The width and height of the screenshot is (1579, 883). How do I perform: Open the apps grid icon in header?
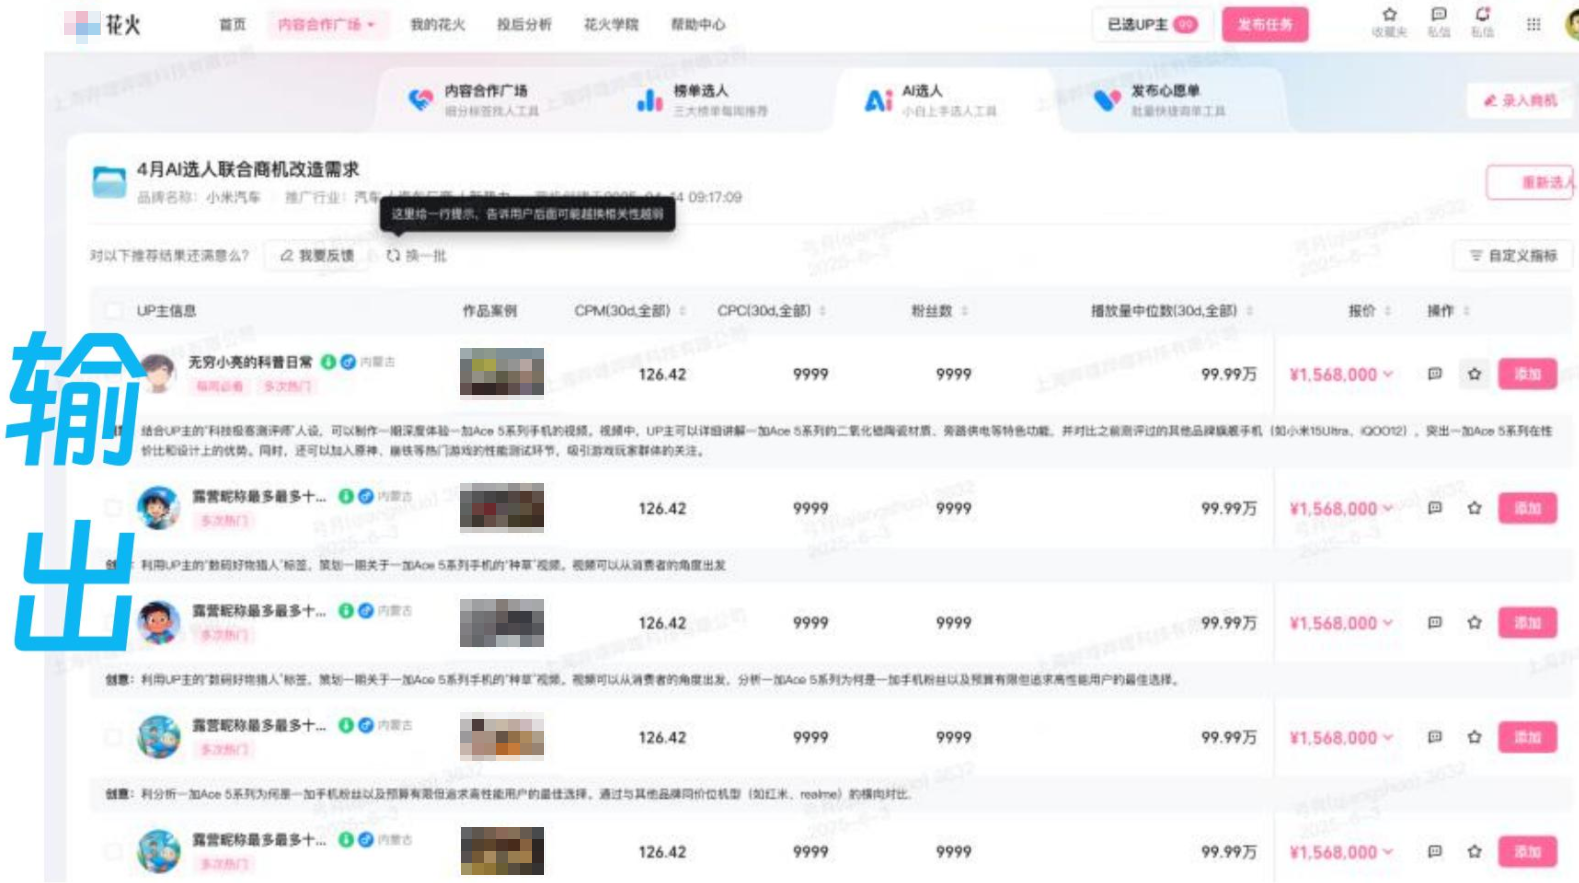(x=1533, y=24)
